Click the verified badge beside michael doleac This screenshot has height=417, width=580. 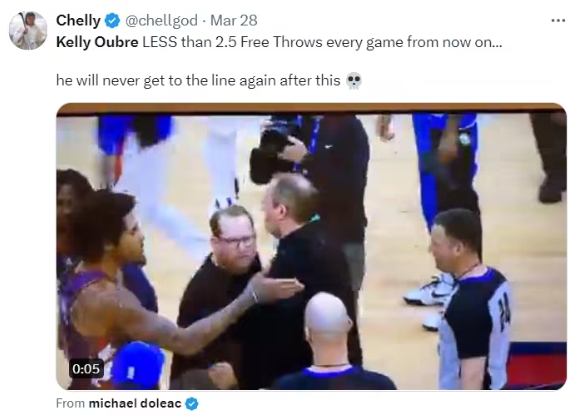pos(192,404)
